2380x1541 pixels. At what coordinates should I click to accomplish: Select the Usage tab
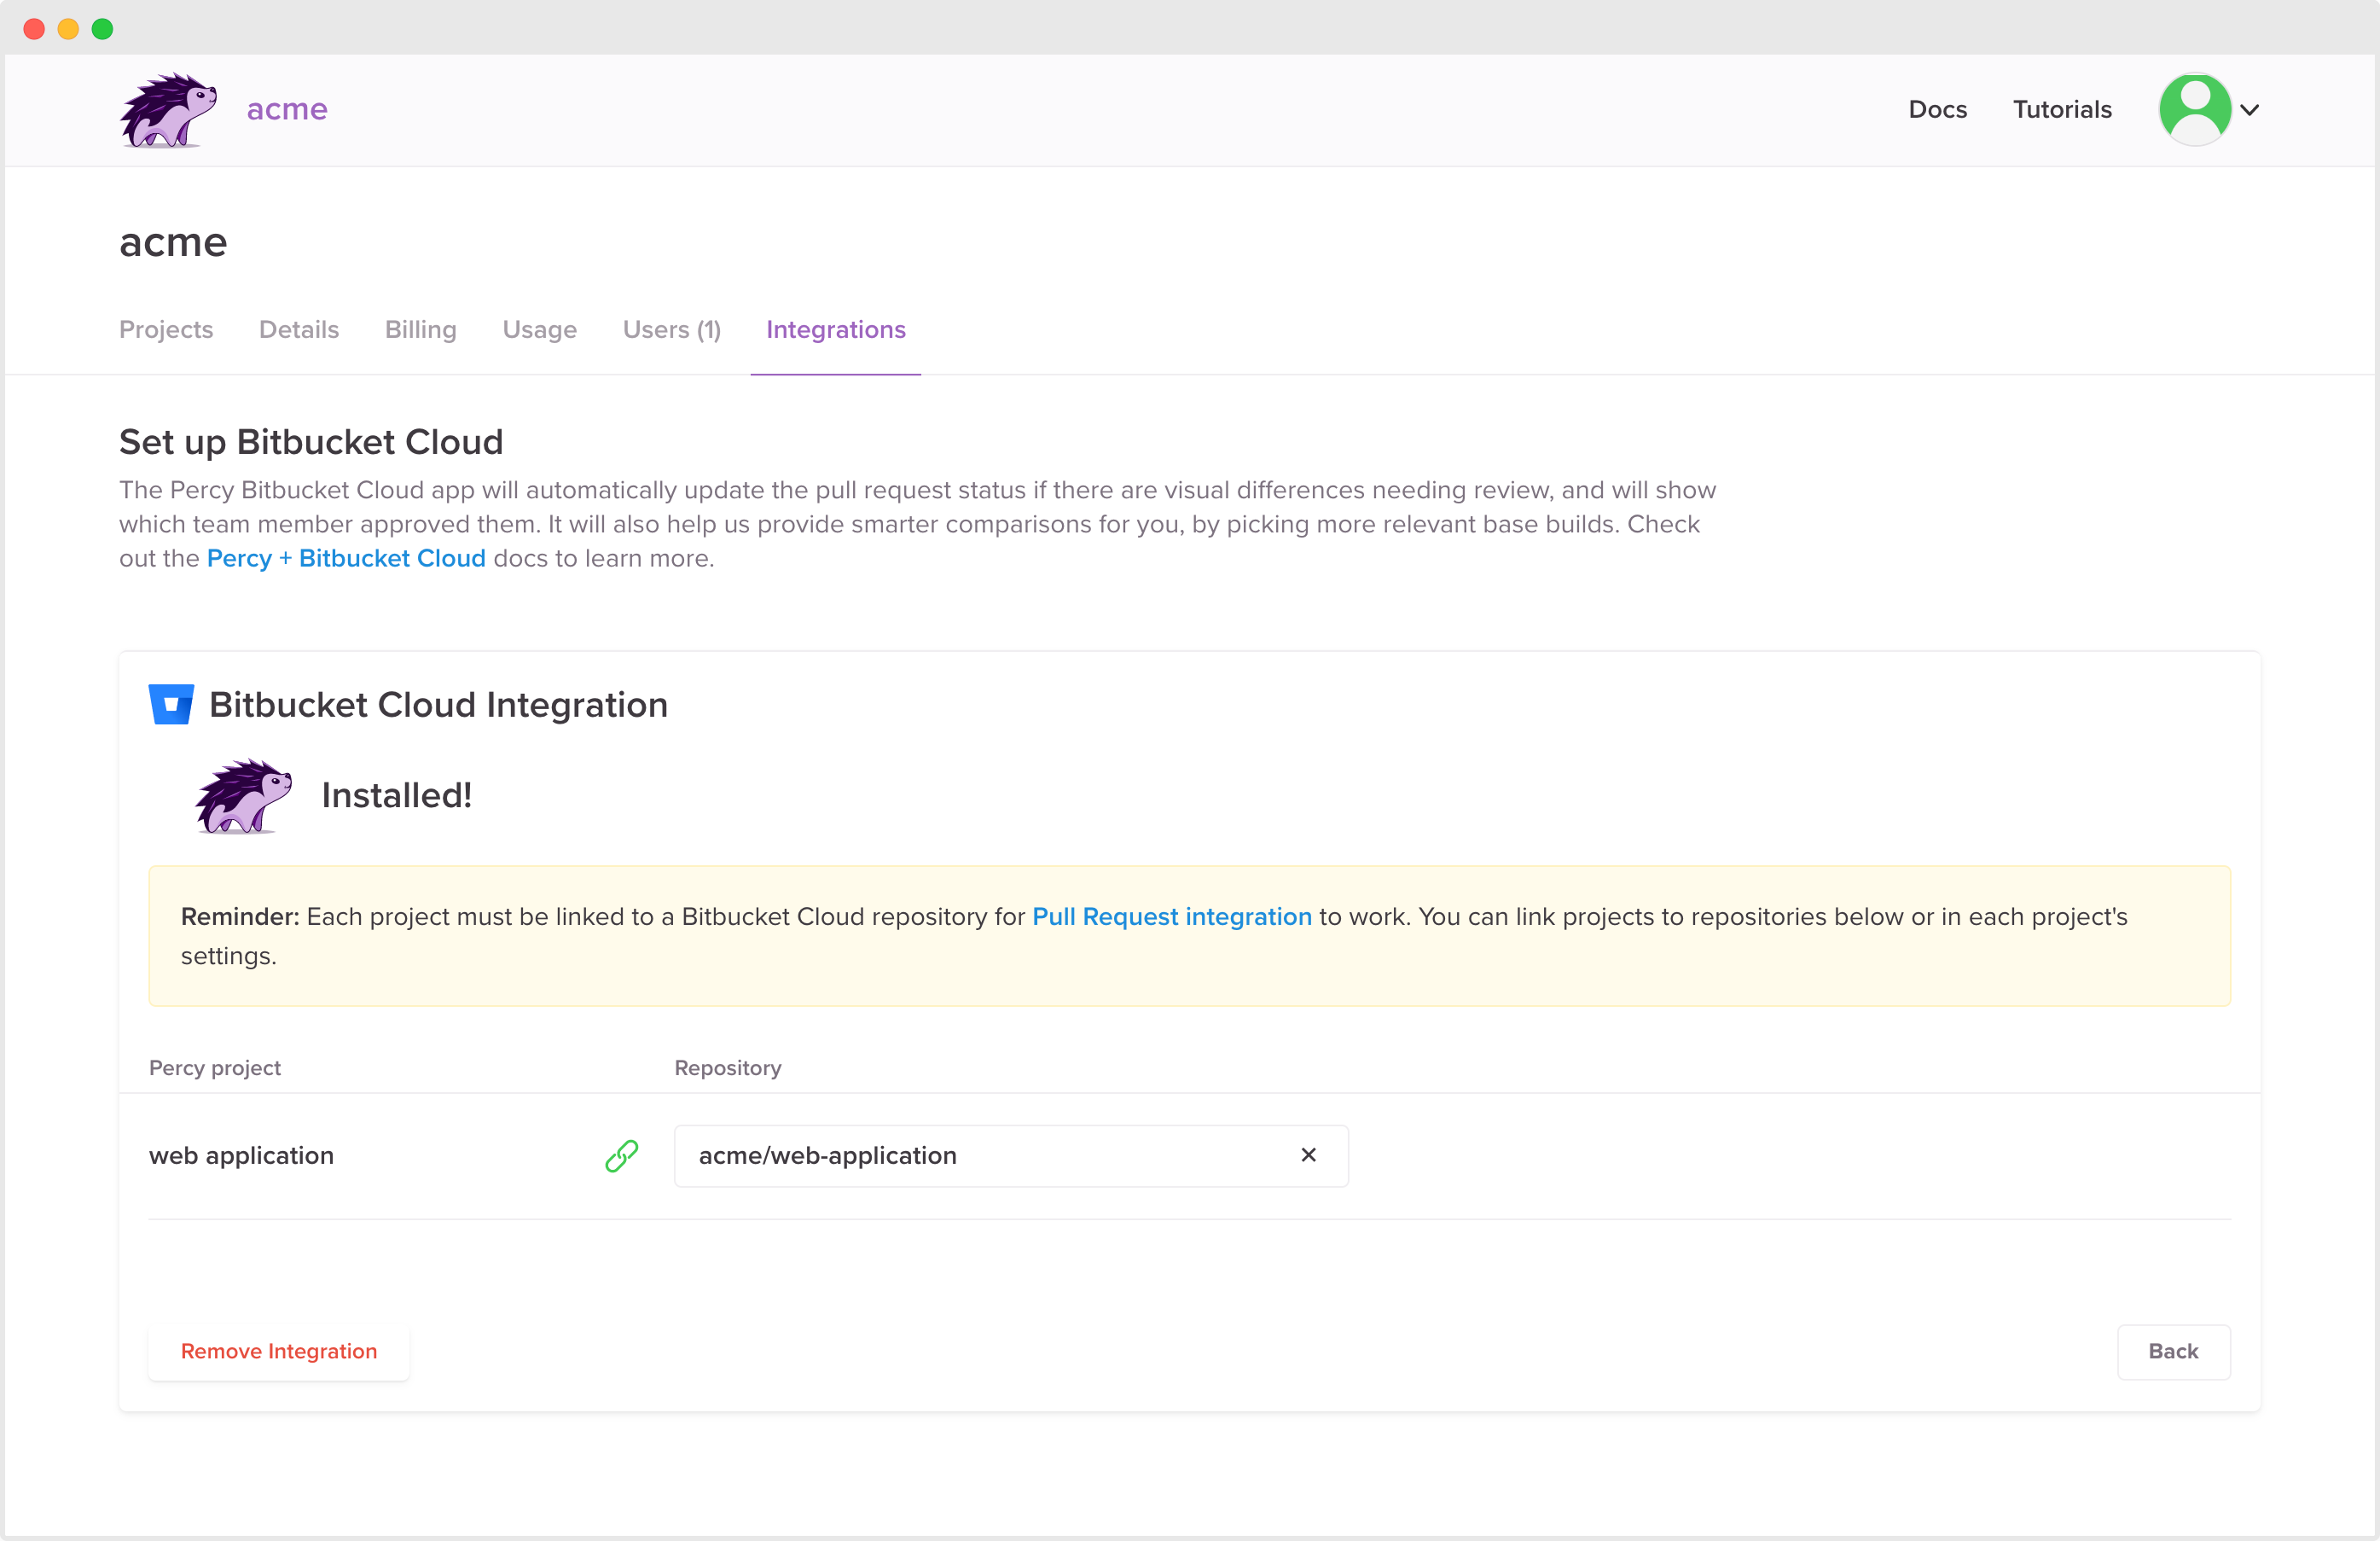click(539, 329)
